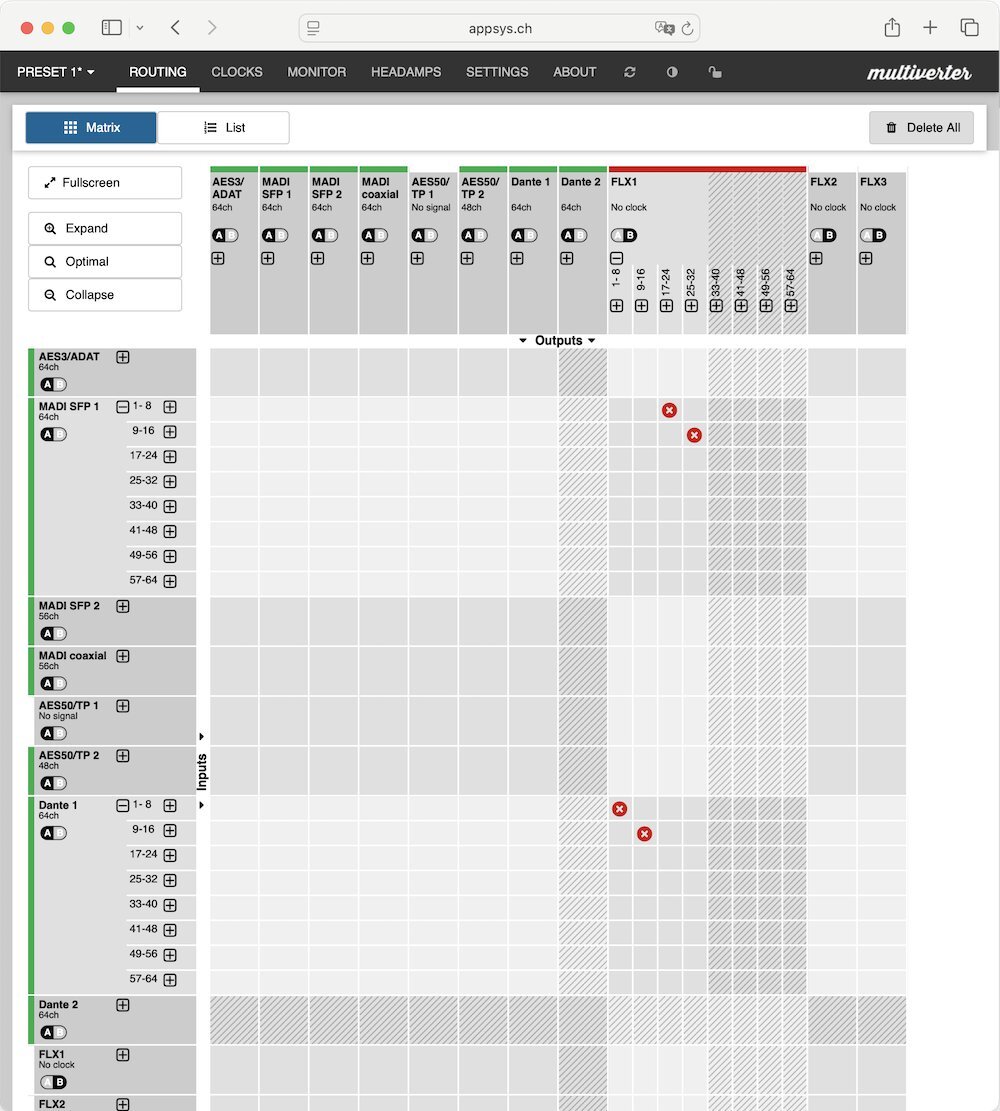Viewport: 1000px width, 1111px height.
Task: Expand the FLX2 output column
Action: (x=816, y=259)
